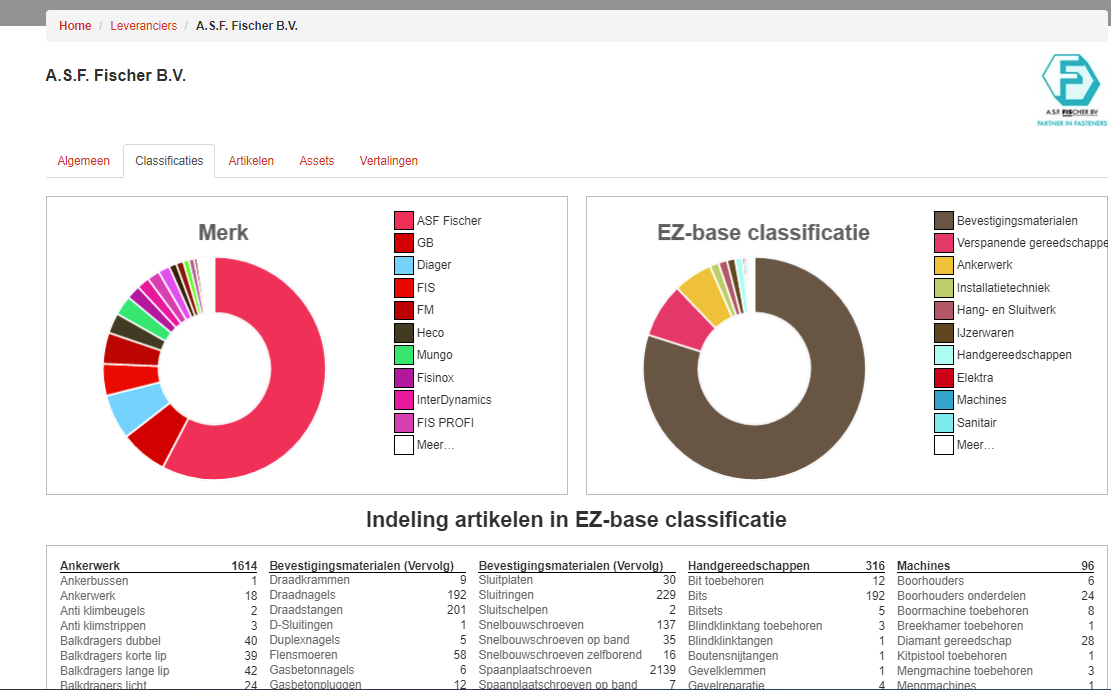
Task: Select the Classificaties tab
Action: coord(169,161)
